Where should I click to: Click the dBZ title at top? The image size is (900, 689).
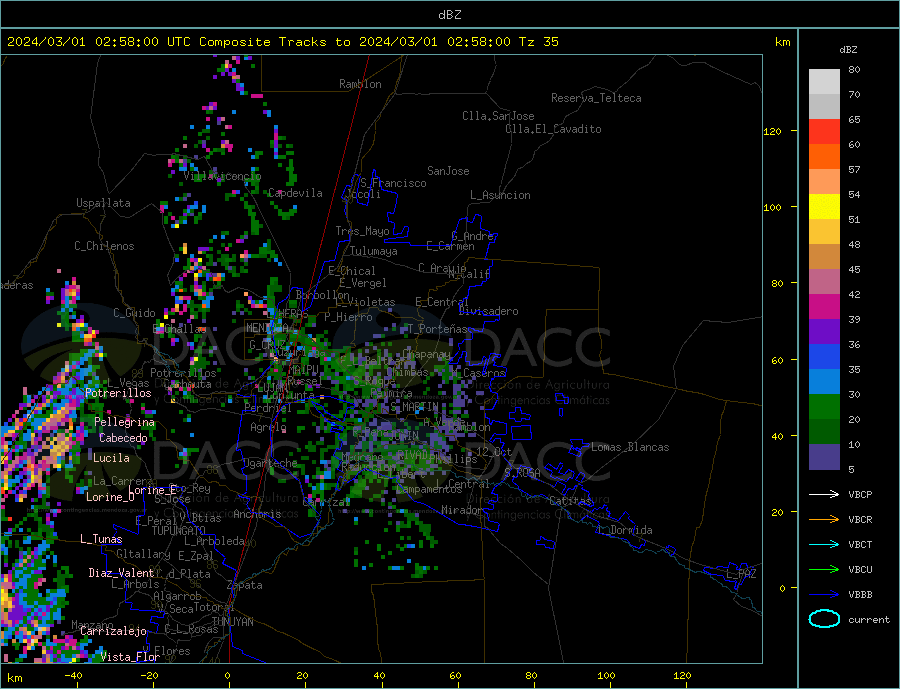[449, 15]
